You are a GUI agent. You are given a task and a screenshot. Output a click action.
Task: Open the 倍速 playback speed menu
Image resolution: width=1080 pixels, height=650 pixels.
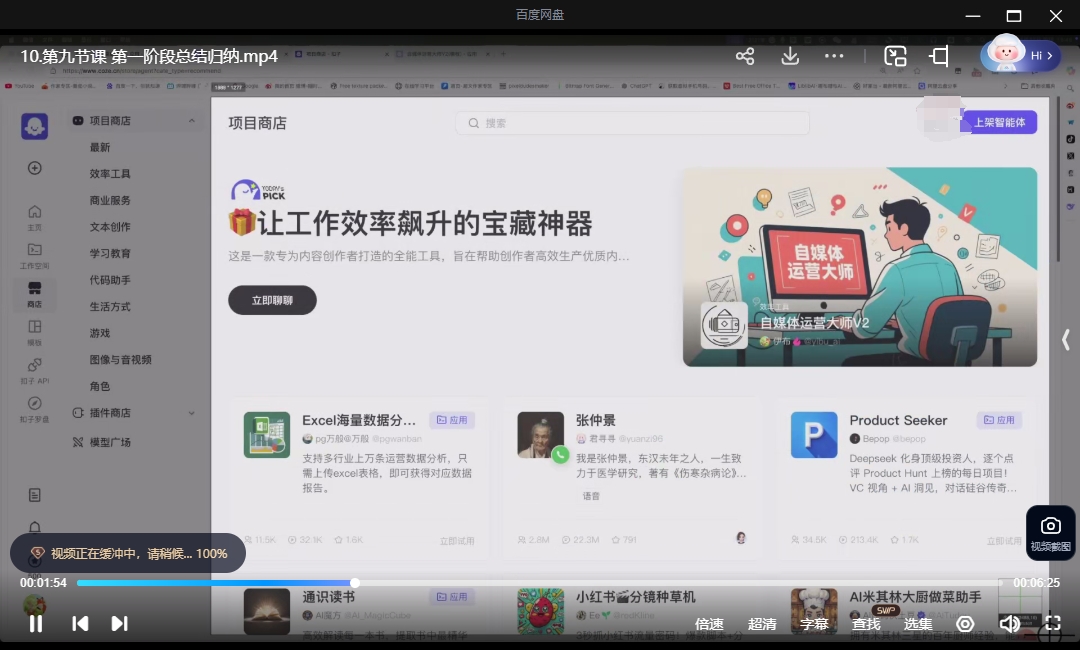click(709, 624)
